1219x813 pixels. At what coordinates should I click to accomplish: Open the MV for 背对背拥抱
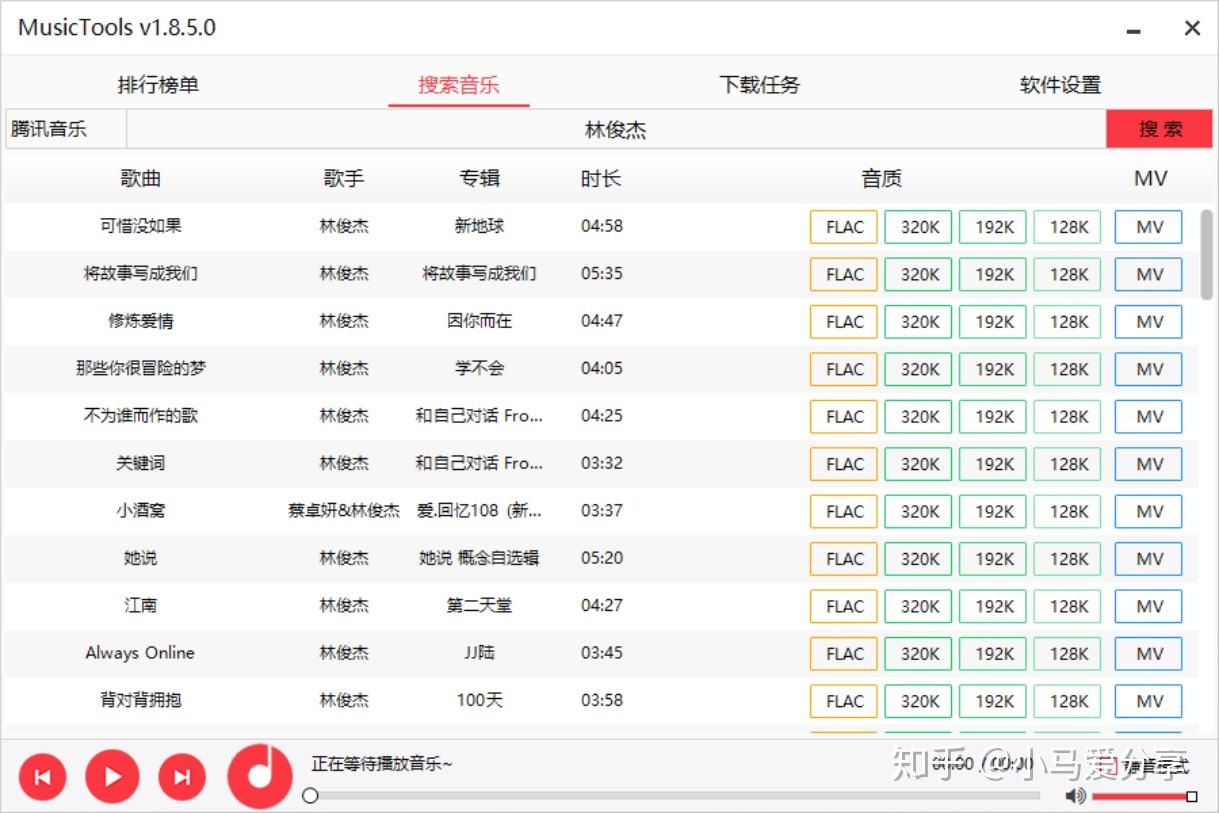[1149, 702]
